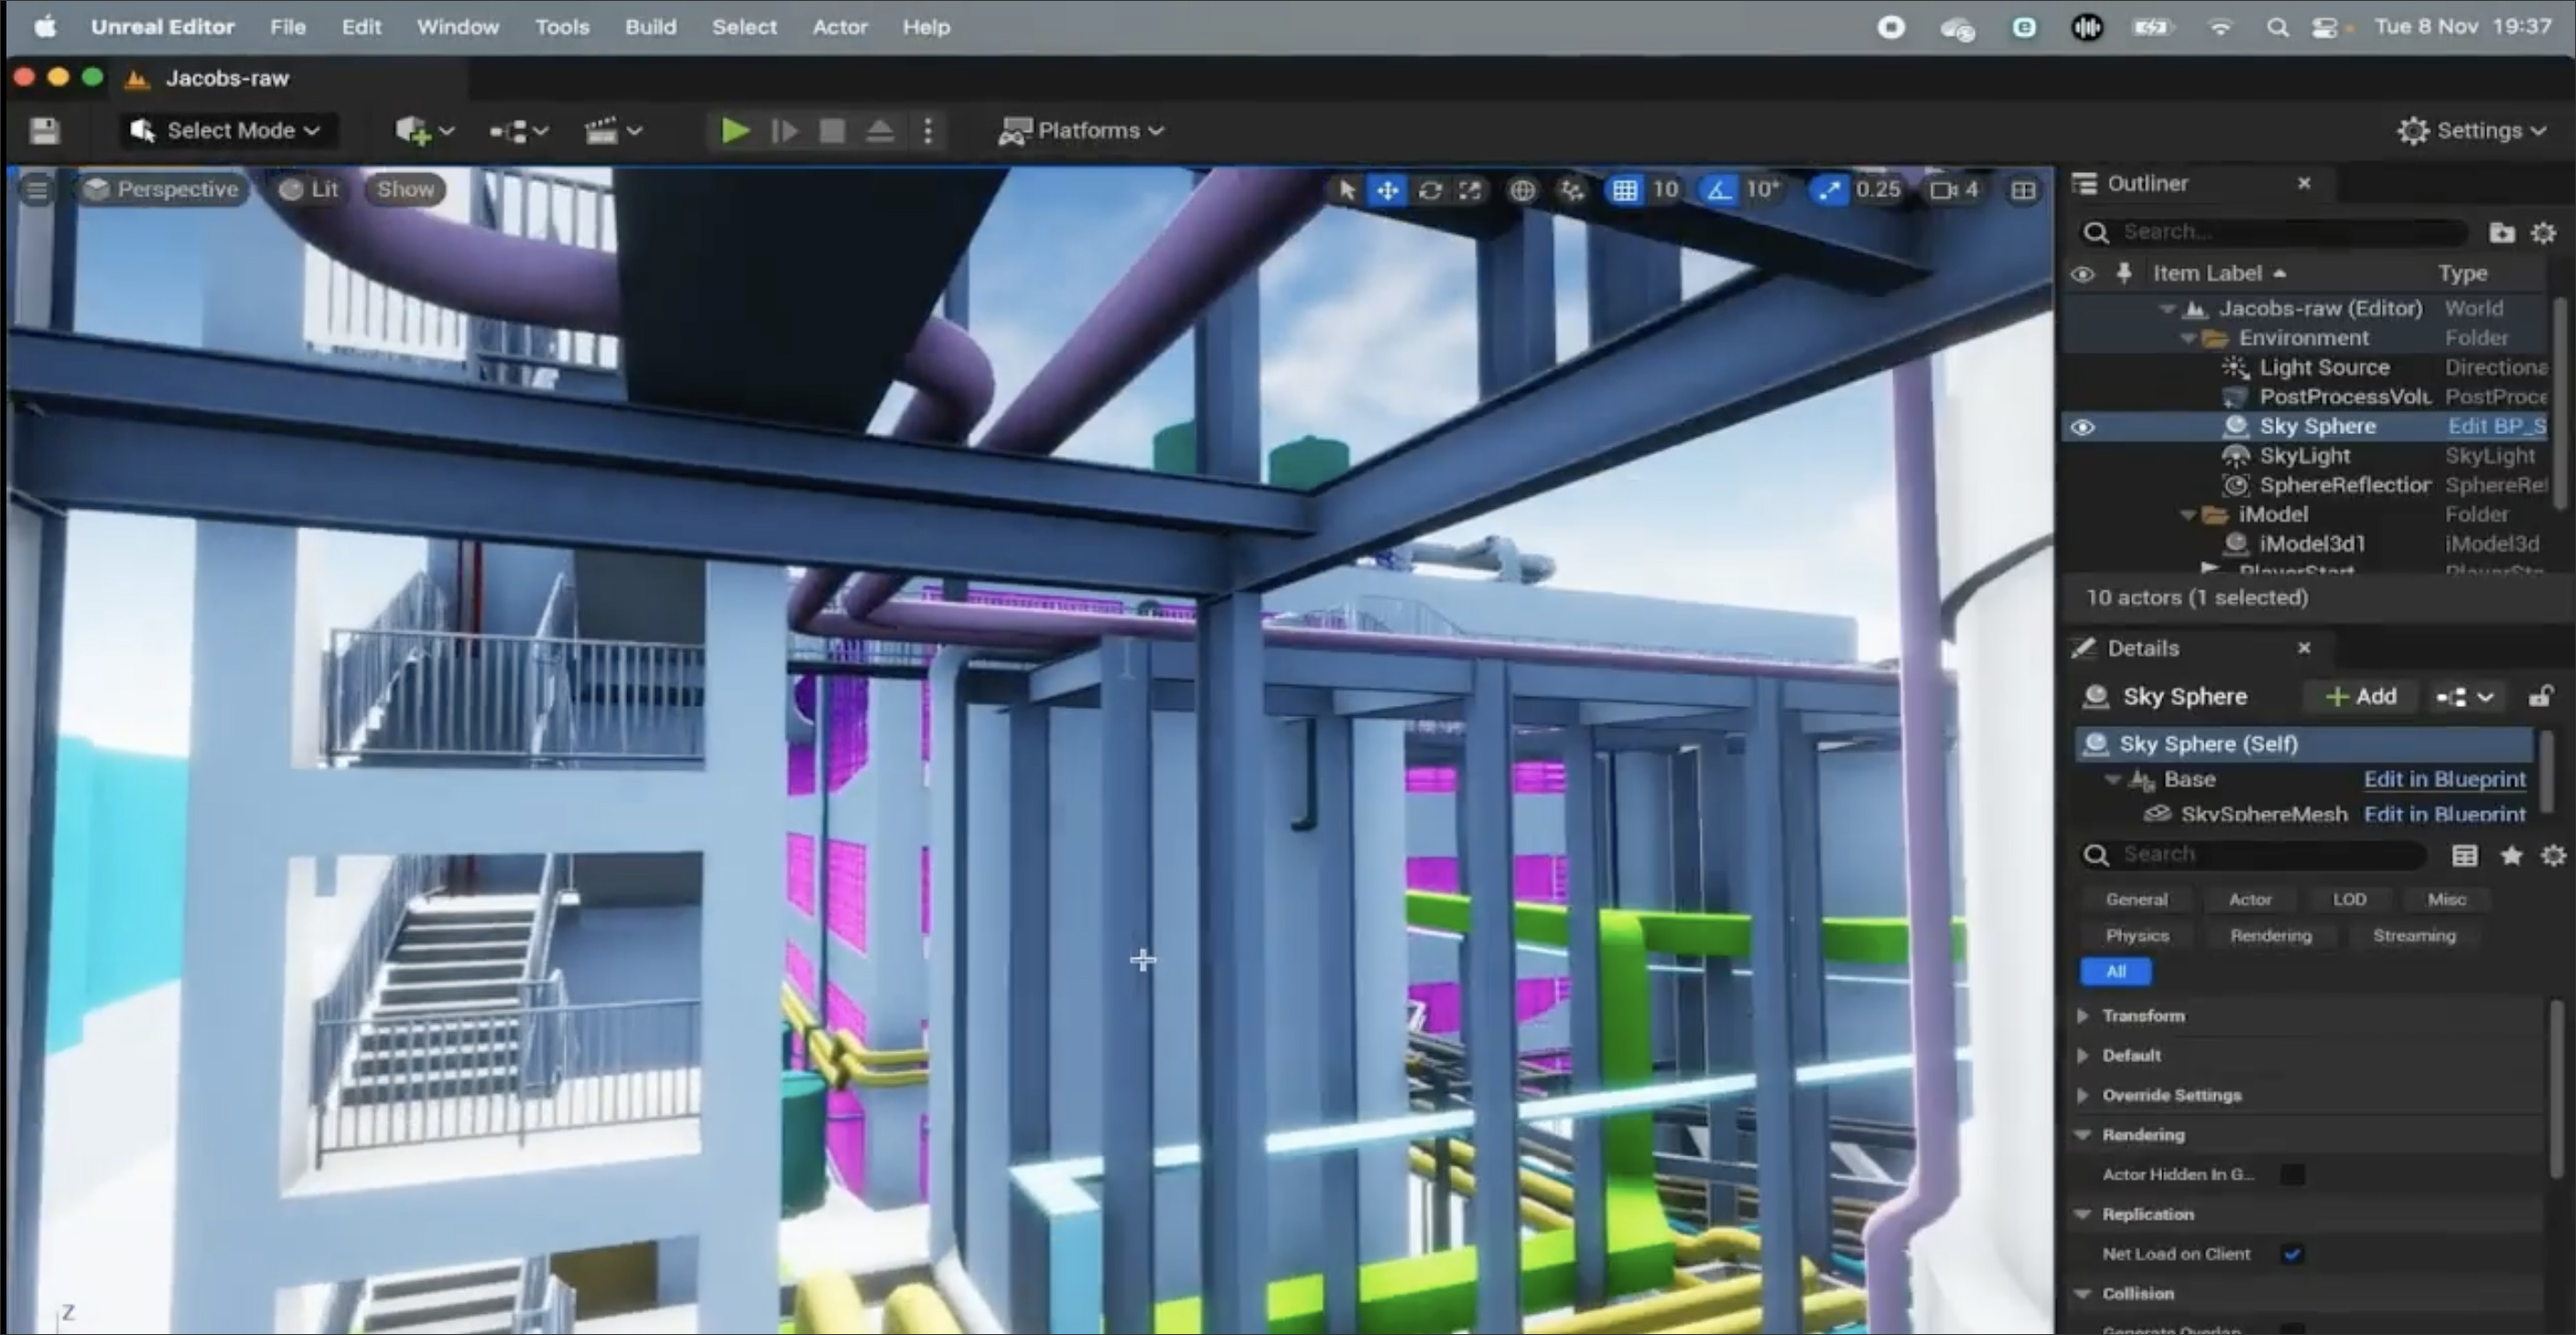
Task: Activate the translate move tool
Action: point(1388,190)
